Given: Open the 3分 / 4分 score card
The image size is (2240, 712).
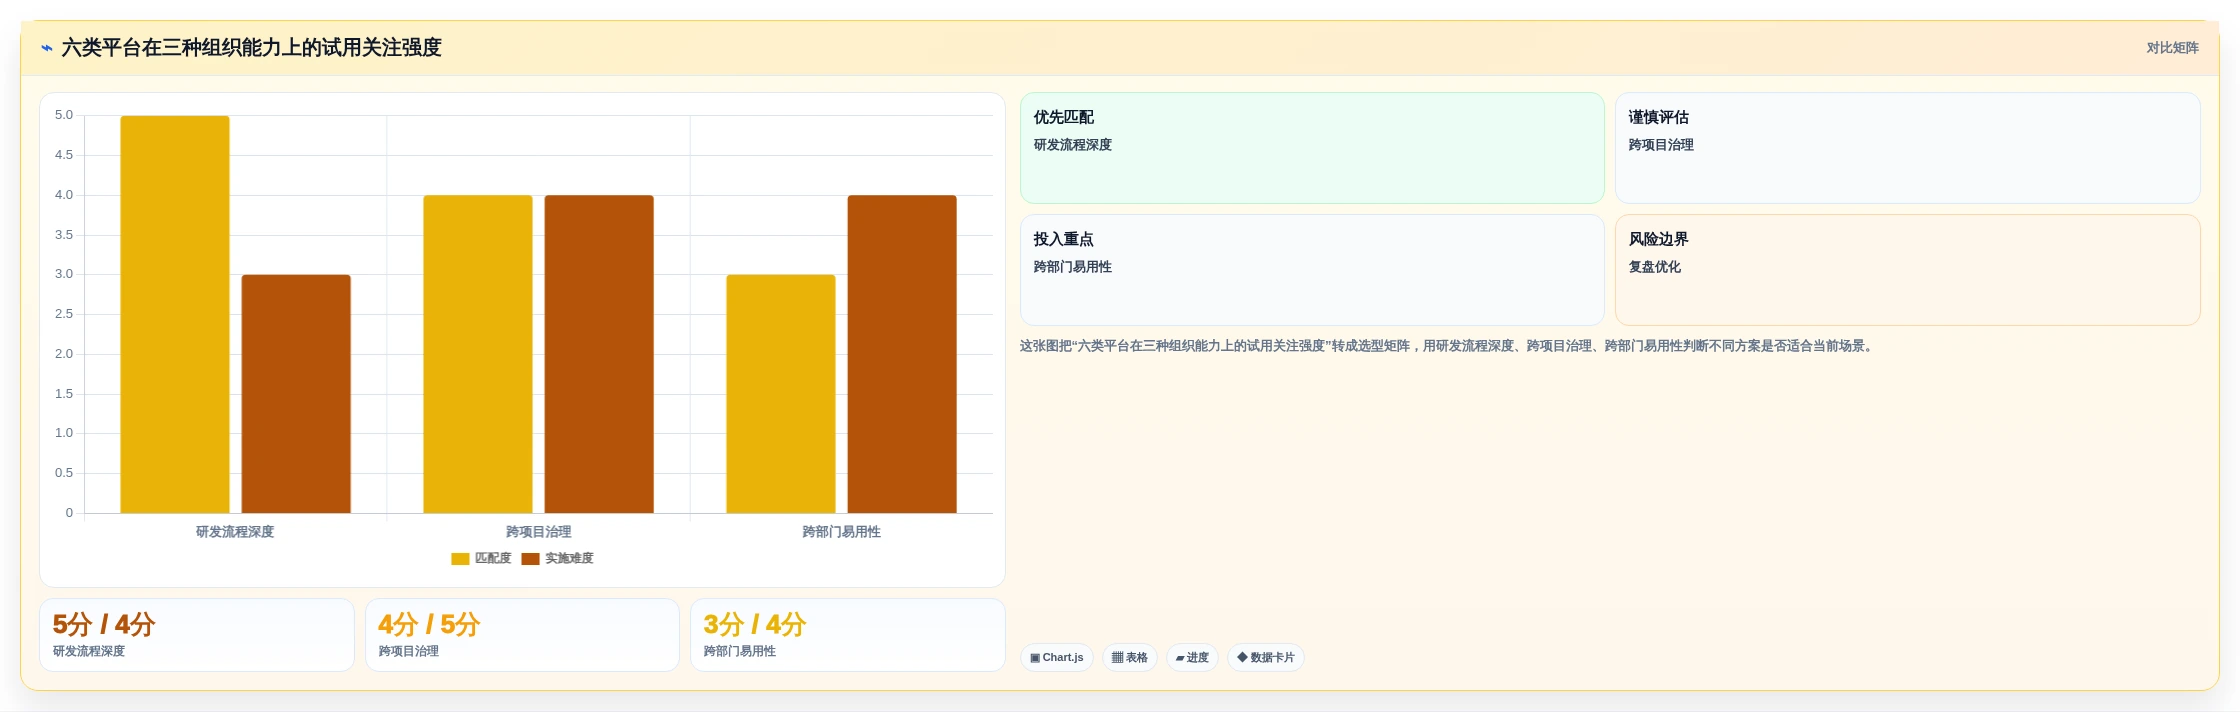Looking at the screenshot, I should click(x=848, y=635).
